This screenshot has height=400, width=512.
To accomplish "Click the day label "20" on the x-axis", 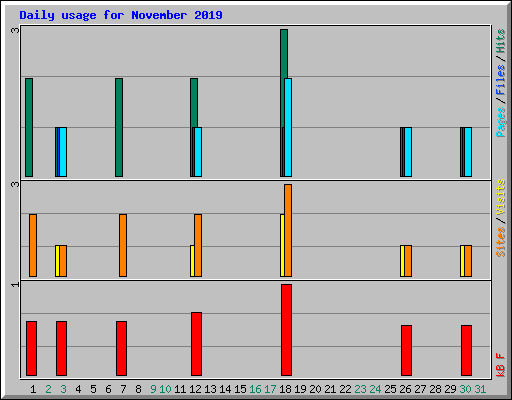I will coord(315,389).
